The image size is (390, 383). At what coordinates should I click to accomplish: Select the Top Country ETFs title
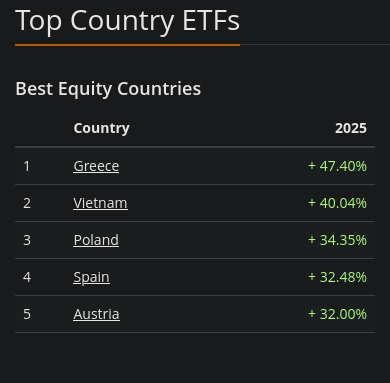[127, 21]
